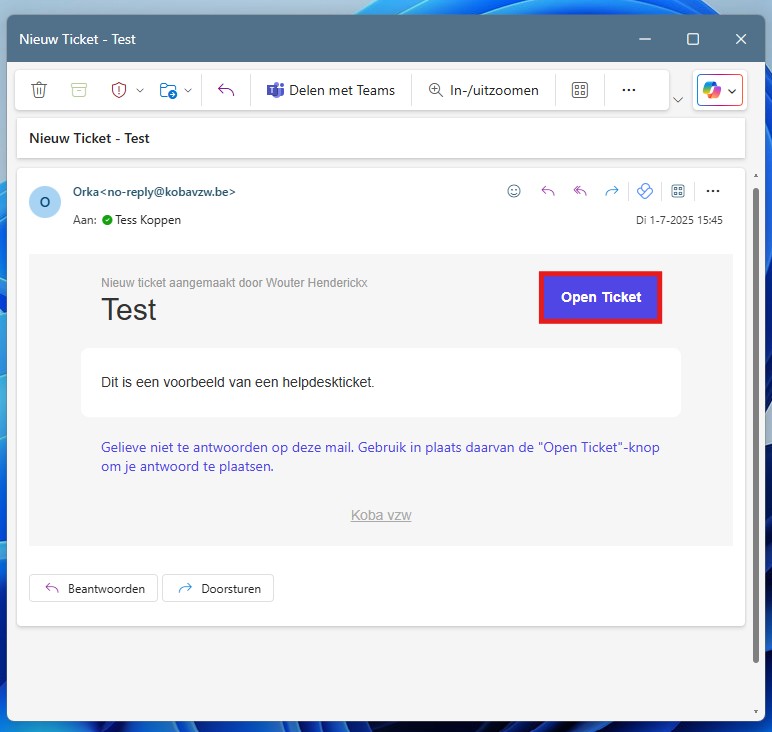Image resolution: width=772 pixels, height=732 pixels.
Task: Click the apps grid icon in the message header
Action: pos(678,191)
